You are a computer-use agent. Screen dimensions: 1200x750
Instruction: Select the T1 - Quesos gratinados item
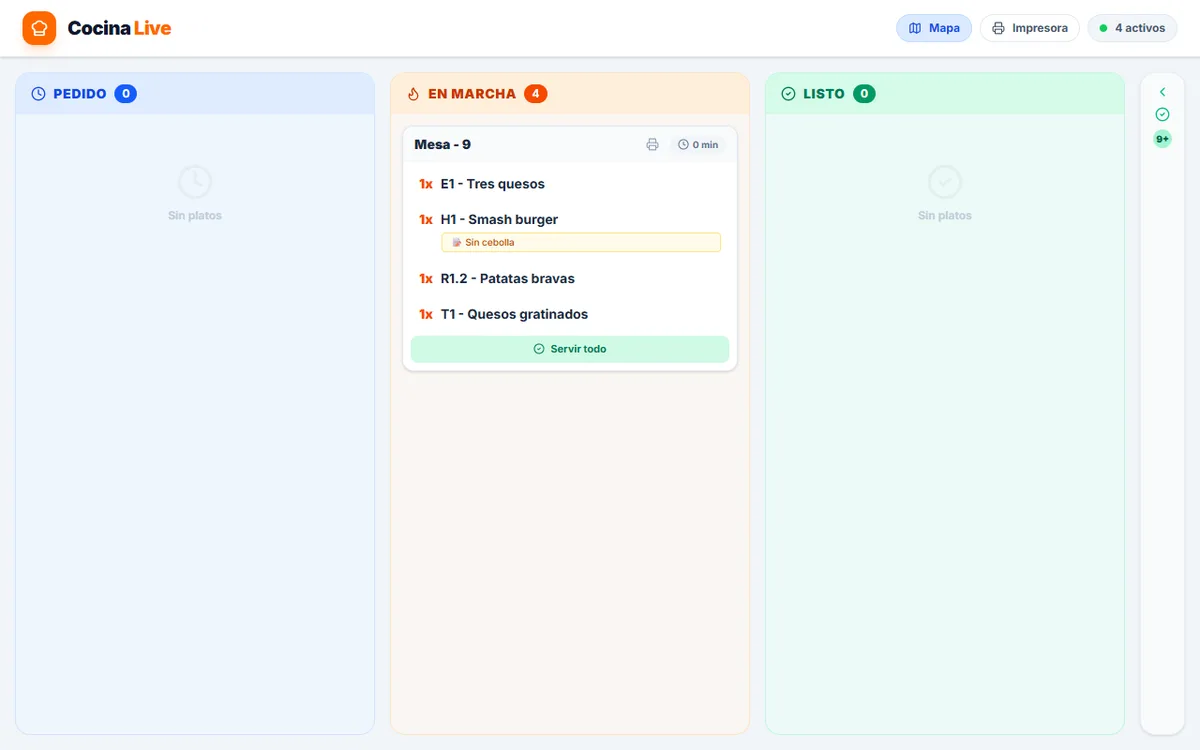pos(570,314)
